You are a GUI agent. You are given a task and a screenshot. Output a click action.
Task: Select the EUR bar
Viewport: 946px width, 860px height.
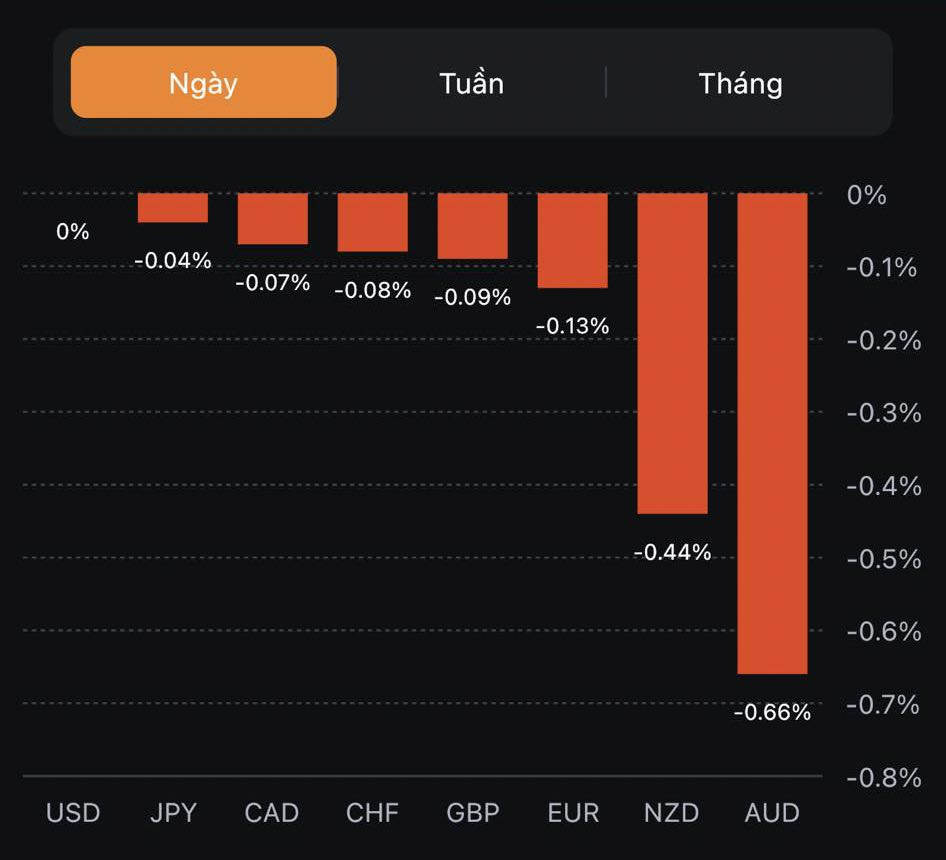[572, 240]
